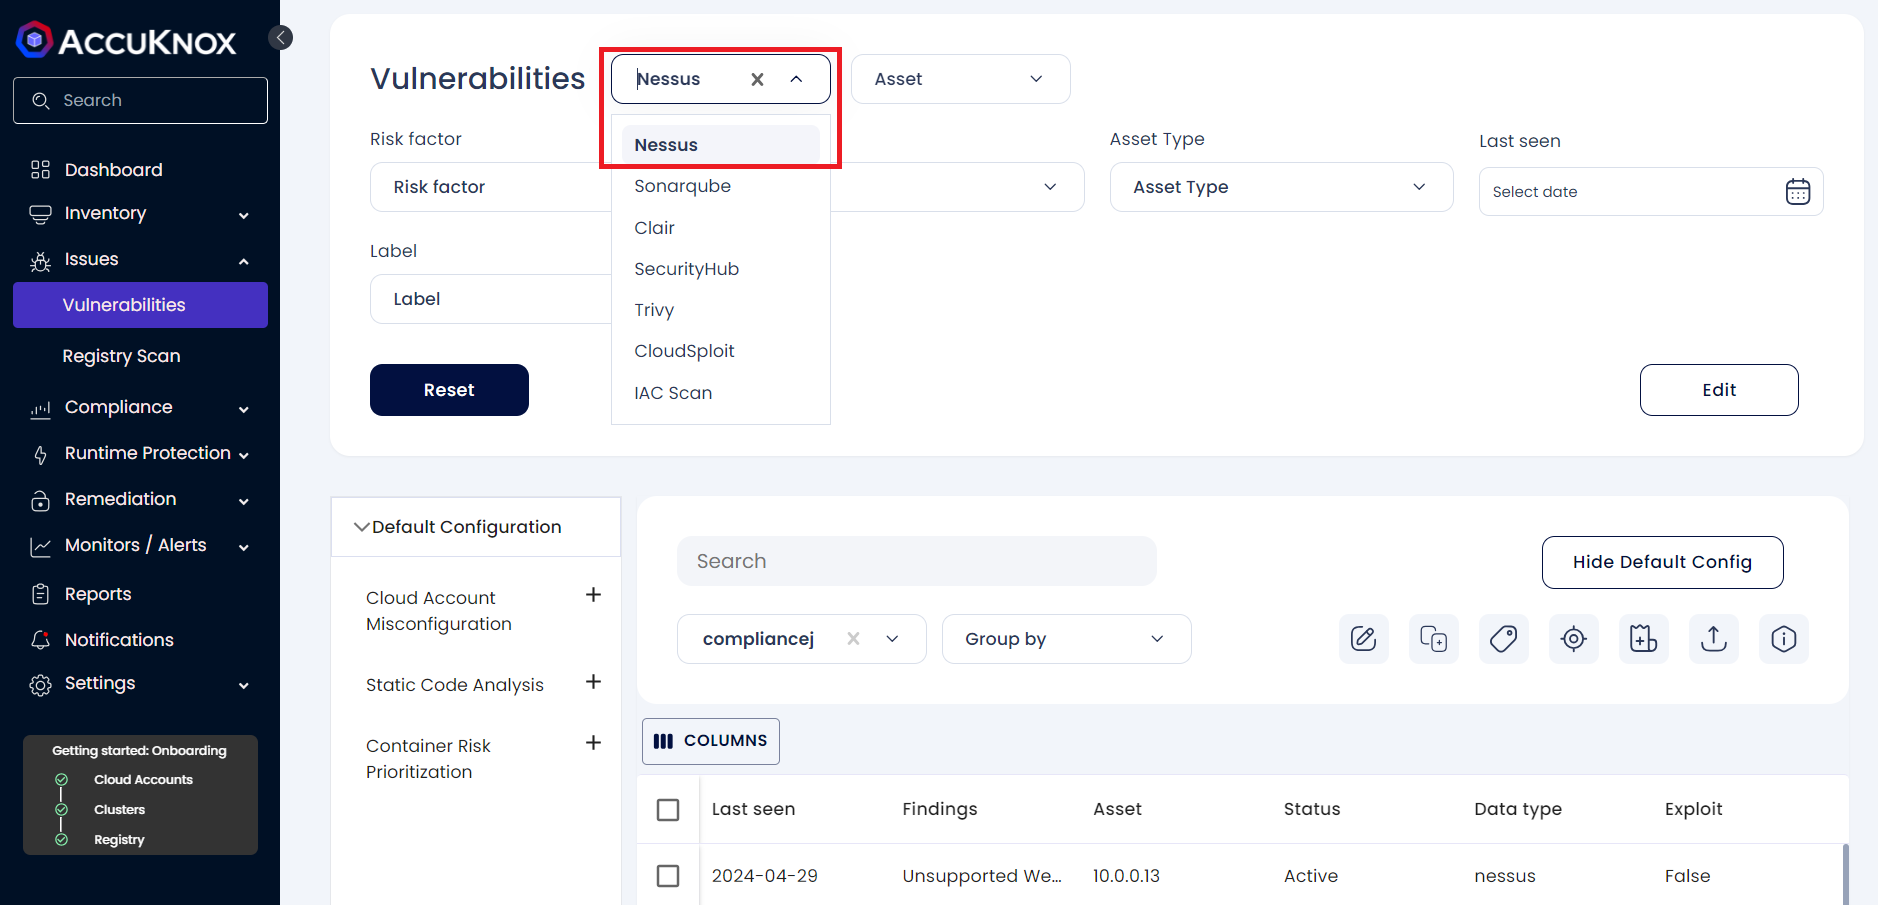Screen dimensions: 1878x905
Task: Click the info circle icon in toolbar
Action: (1784, 639)
